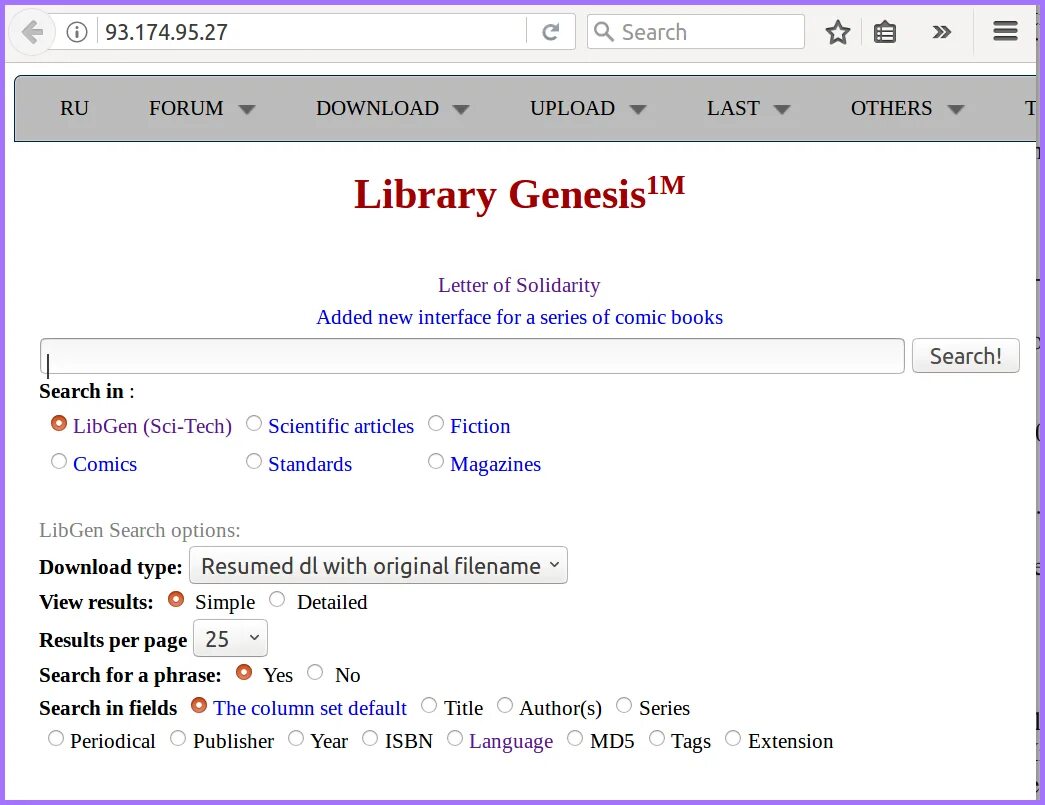This screenshot has width=1045, height=805.
Task: Open the UPLOAD menu
Action: [x=572, y=108]
